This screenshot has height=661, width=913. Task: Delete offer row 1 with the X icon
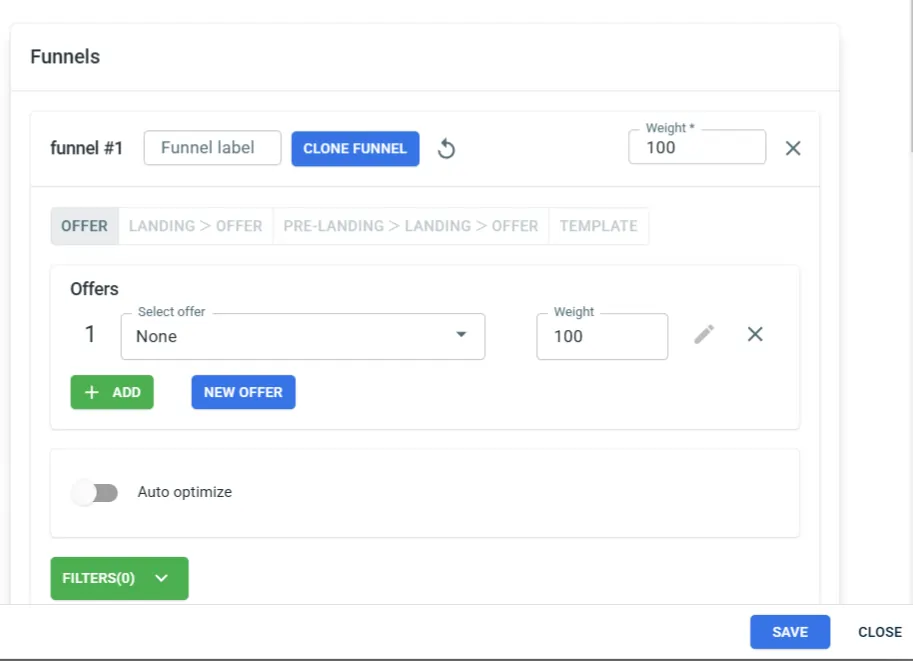tap(755, 335)
